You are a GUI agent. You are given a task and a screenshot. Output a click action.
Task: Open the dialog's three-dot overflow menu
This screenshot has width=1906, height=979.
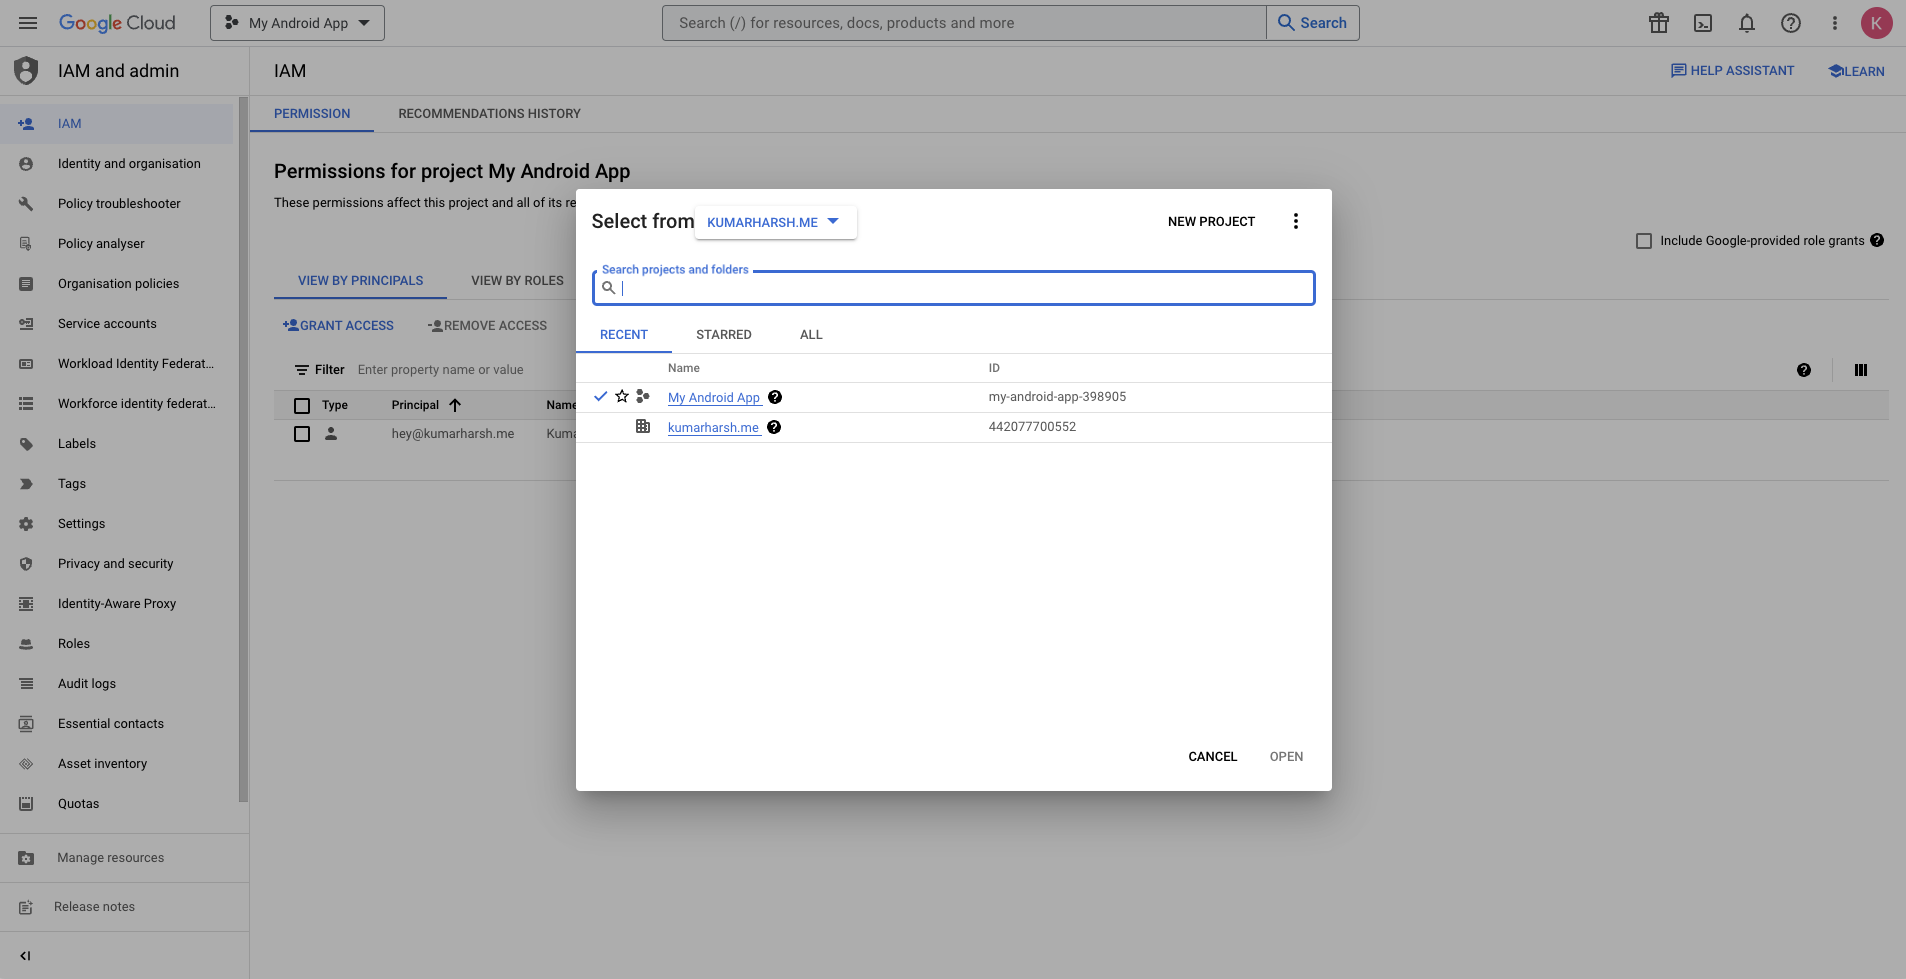pos(1295,221)
